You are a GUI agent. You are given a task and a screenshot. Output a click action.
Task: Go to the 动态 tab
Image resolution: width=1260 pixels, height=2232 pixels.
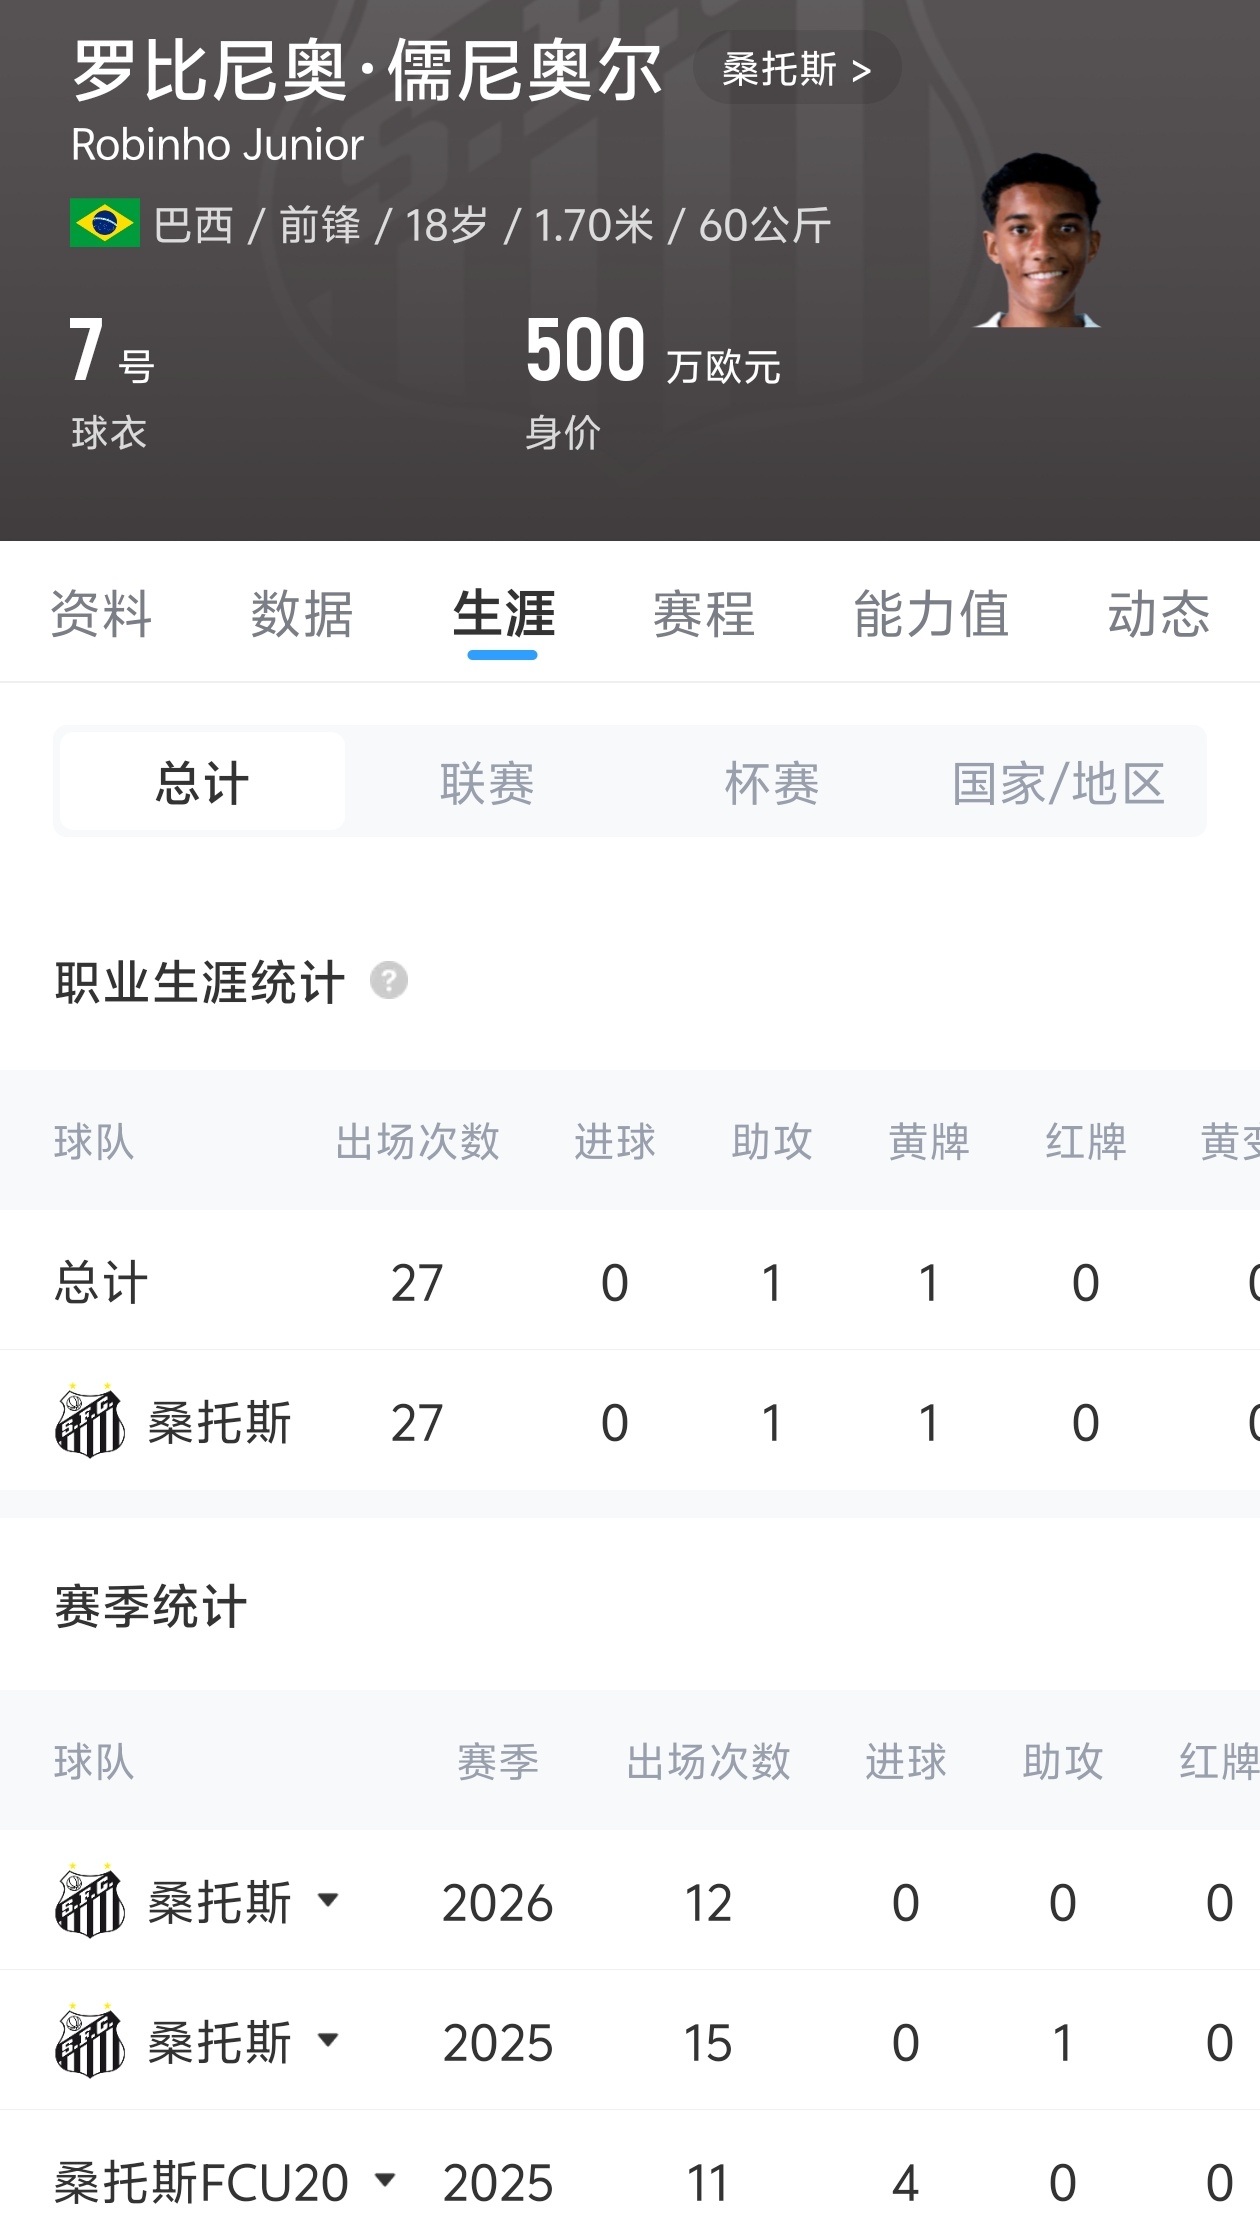pyautogui.click(x=1158, y=613)
